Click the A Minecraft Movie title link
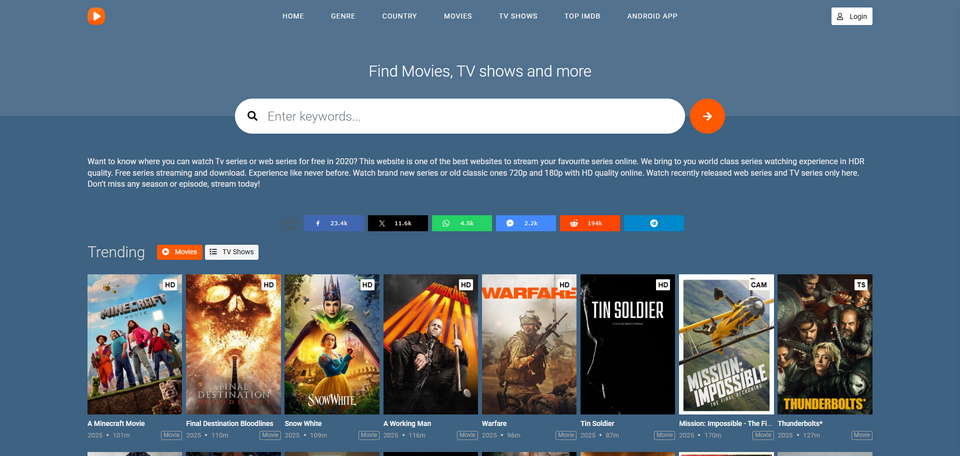The width and height of the screenshot is (960, 456). [116, 424]
